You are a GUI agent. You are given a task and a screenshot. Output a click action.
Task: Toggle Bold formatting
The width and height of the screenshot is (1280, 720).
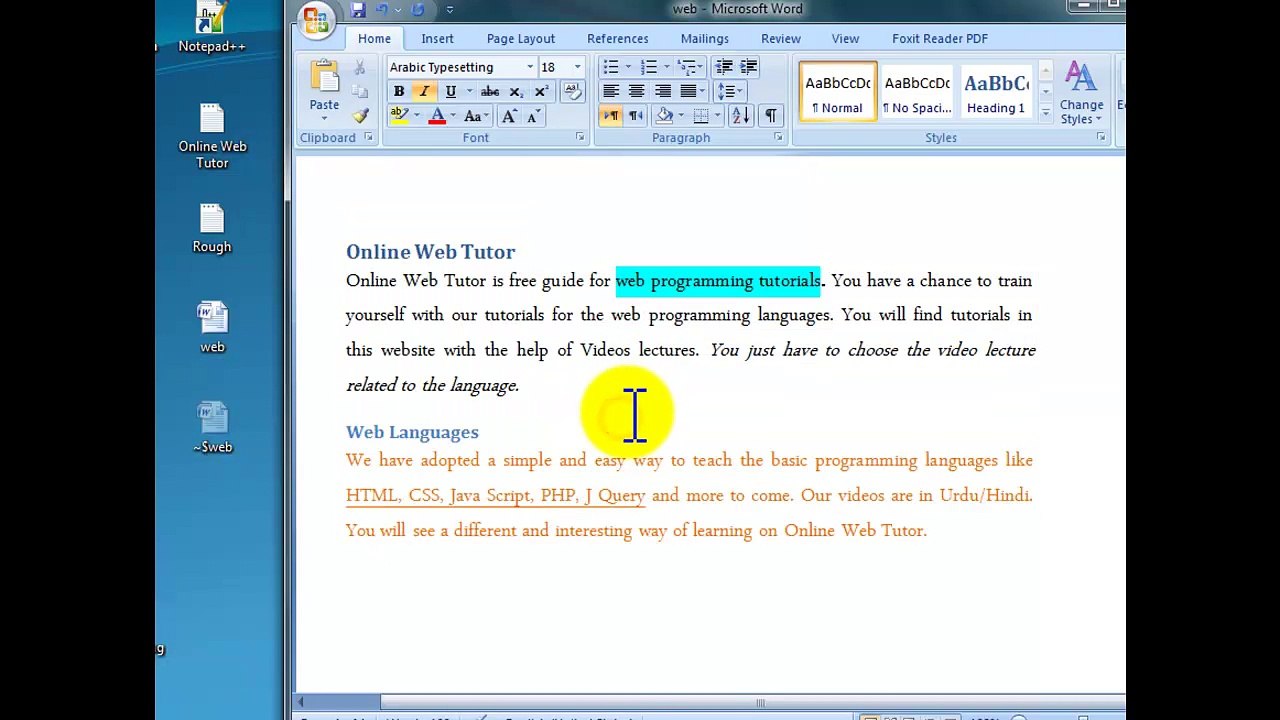(399, 92)
